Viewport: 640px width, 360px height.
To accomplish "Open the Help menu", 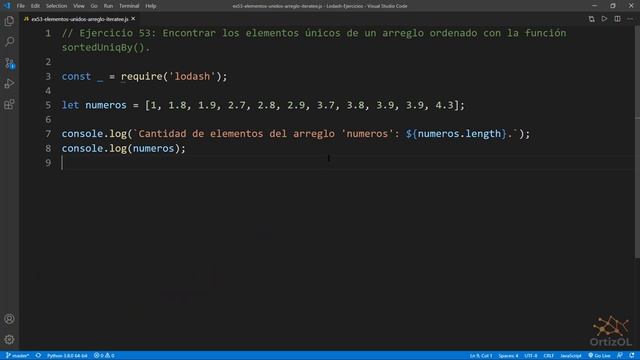I will [151, 6].
